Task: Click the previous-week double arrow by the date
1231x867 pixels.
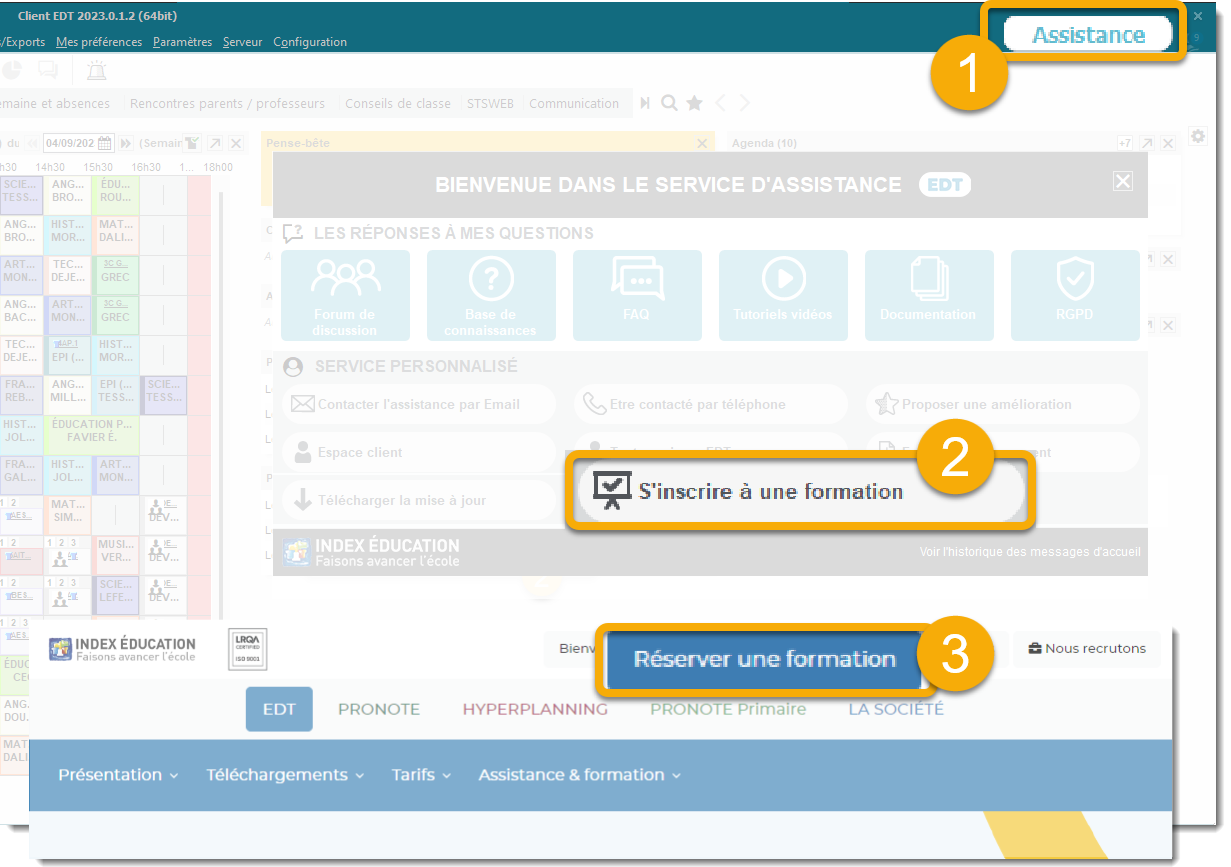Action: point(32,143)
